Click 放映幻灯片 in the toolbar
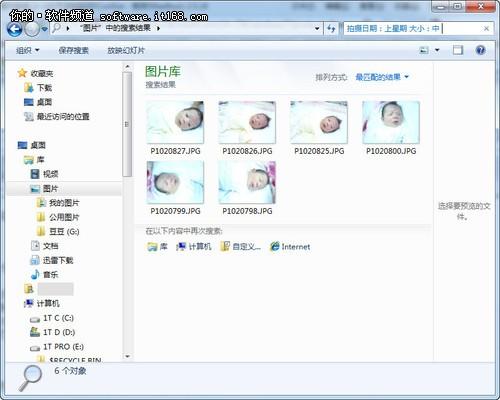 [126, 50]
